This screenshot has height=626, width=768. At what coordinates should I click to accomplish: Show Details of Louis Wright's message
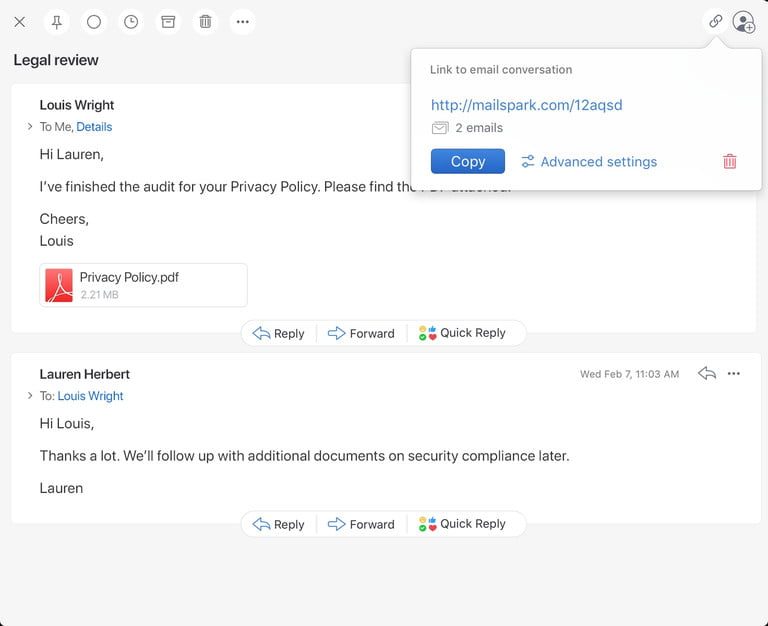(94, 127)
